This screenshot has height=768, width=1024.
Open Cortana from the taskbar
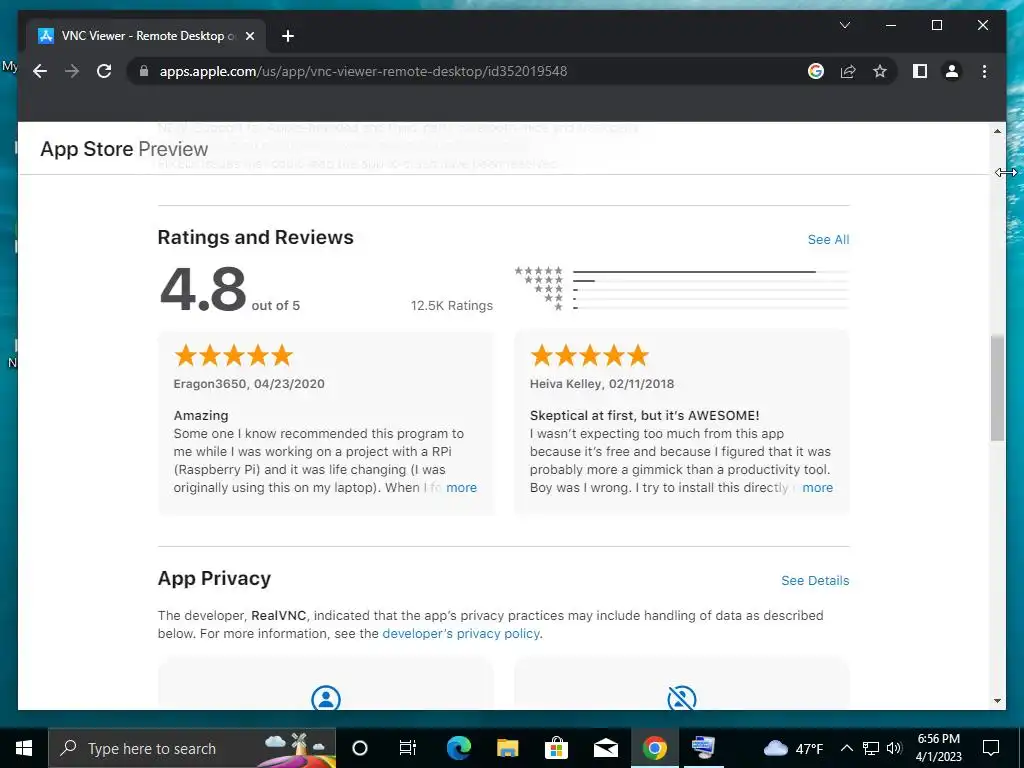(x=360, y=748)
